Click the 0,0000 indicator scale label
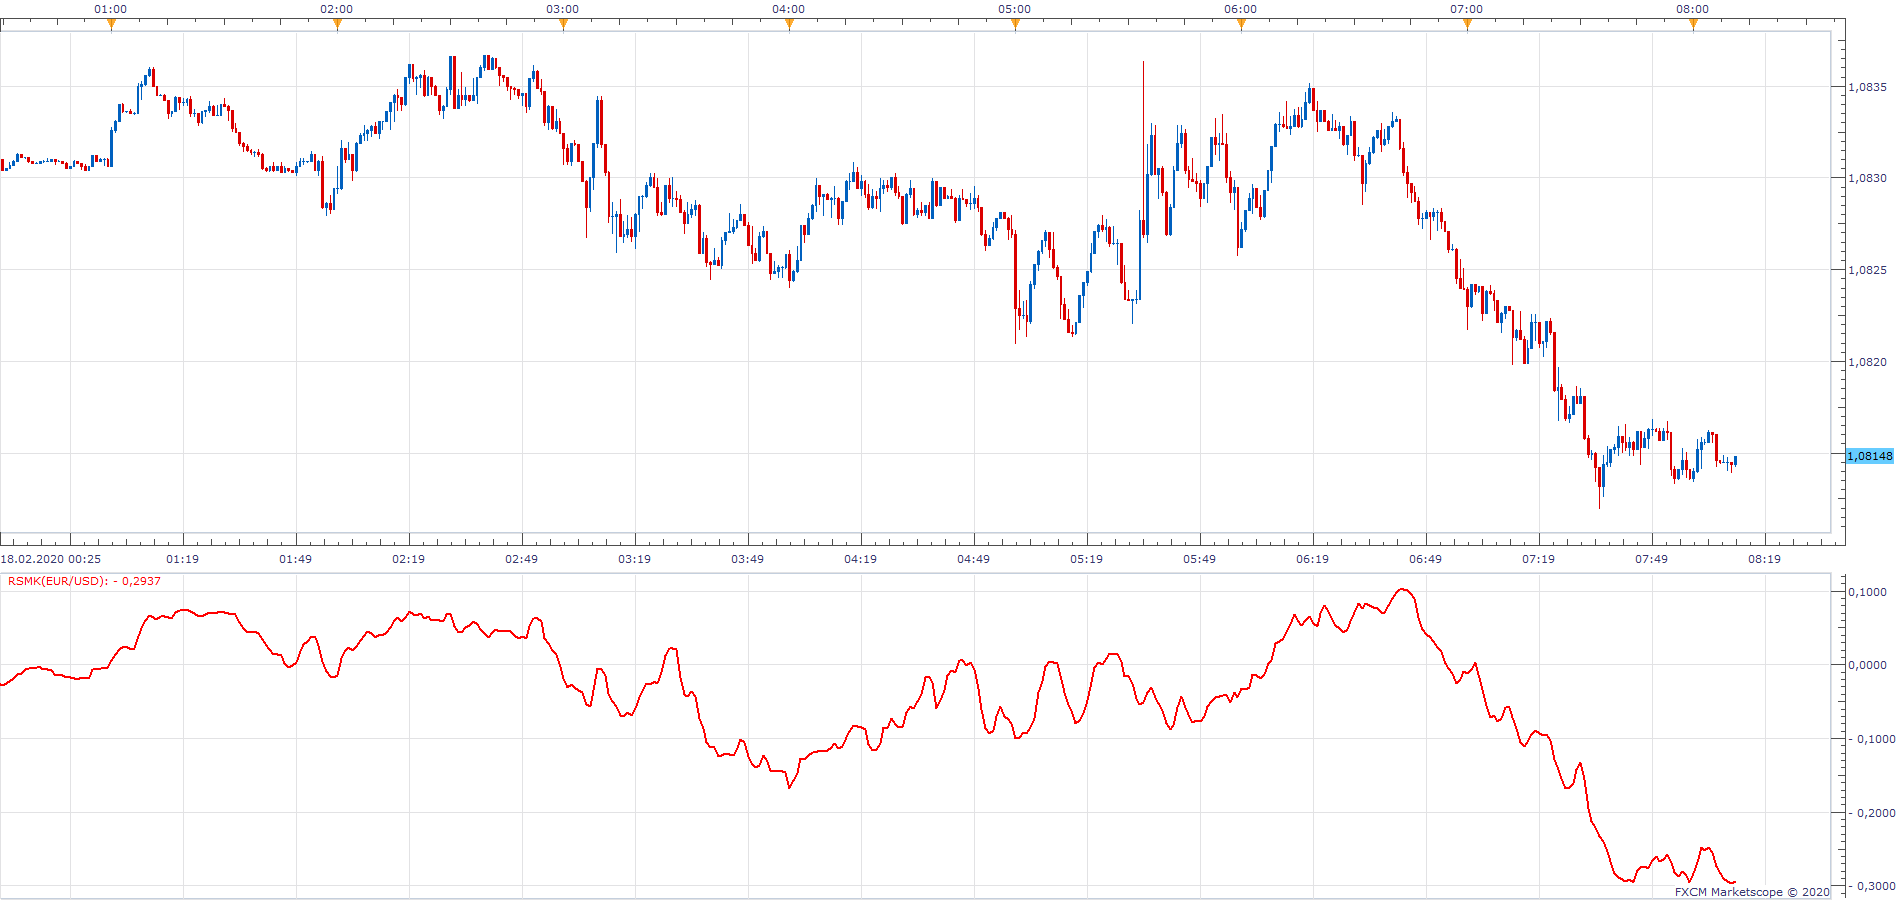Screen dimensions: 1903x900 [1867, 665]
